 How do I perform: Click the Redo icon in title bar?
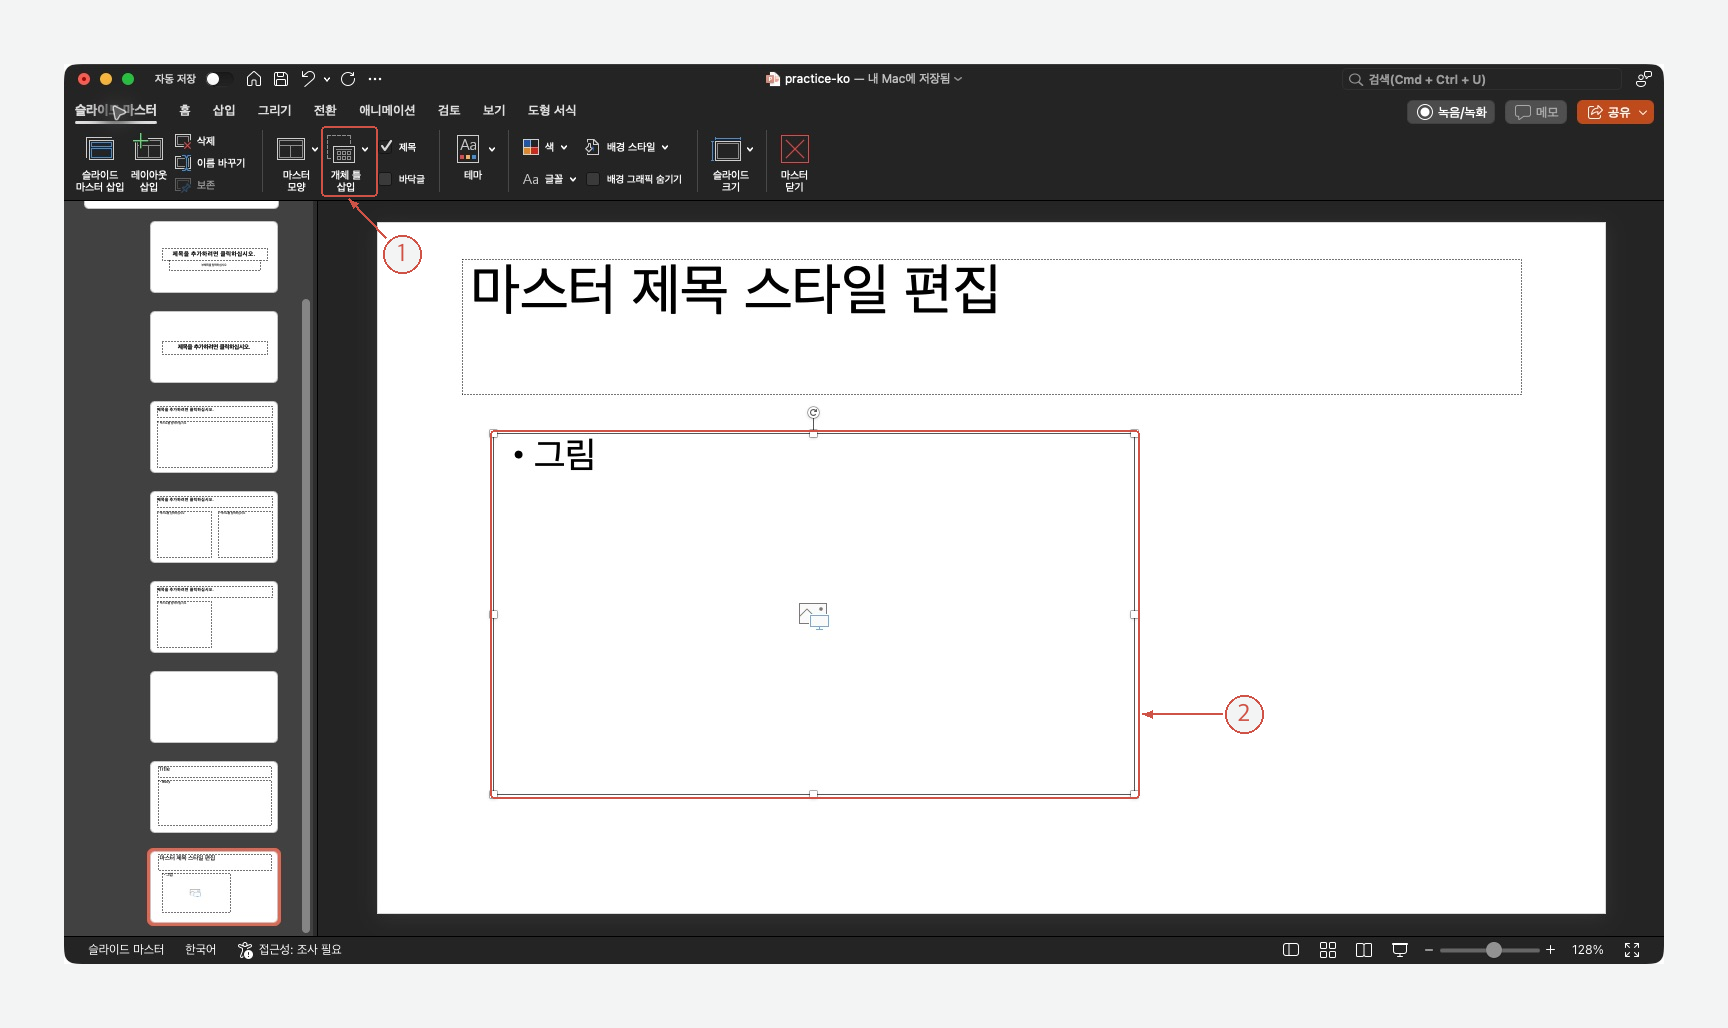tap(348, 79)
